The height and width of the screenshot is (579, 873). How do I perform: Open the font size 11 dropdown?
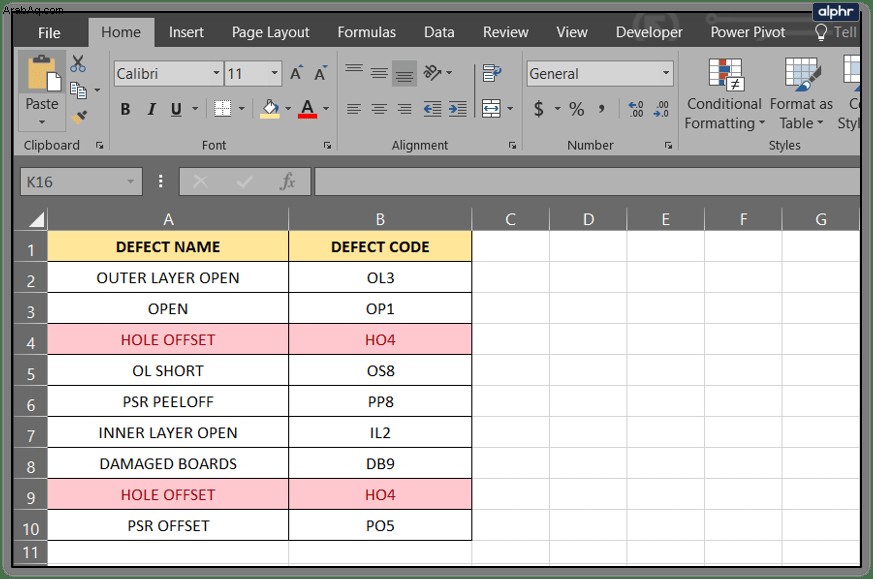(274, 73)
